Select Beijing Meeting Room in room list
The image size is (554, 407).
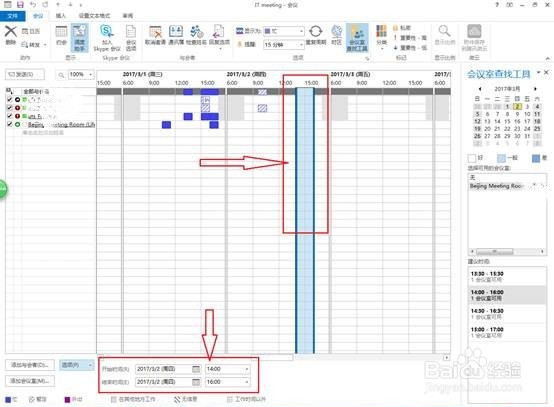[x=507, y=186]
